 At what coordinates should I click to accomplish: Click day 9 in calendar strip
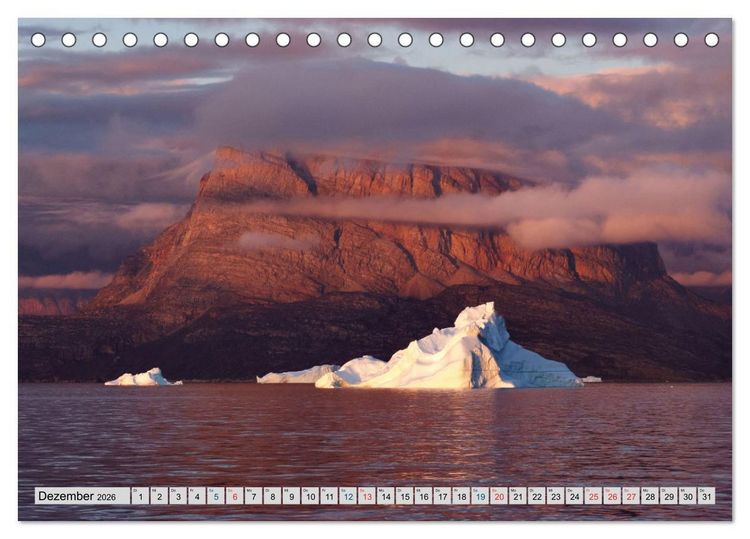tap(291, 496)
